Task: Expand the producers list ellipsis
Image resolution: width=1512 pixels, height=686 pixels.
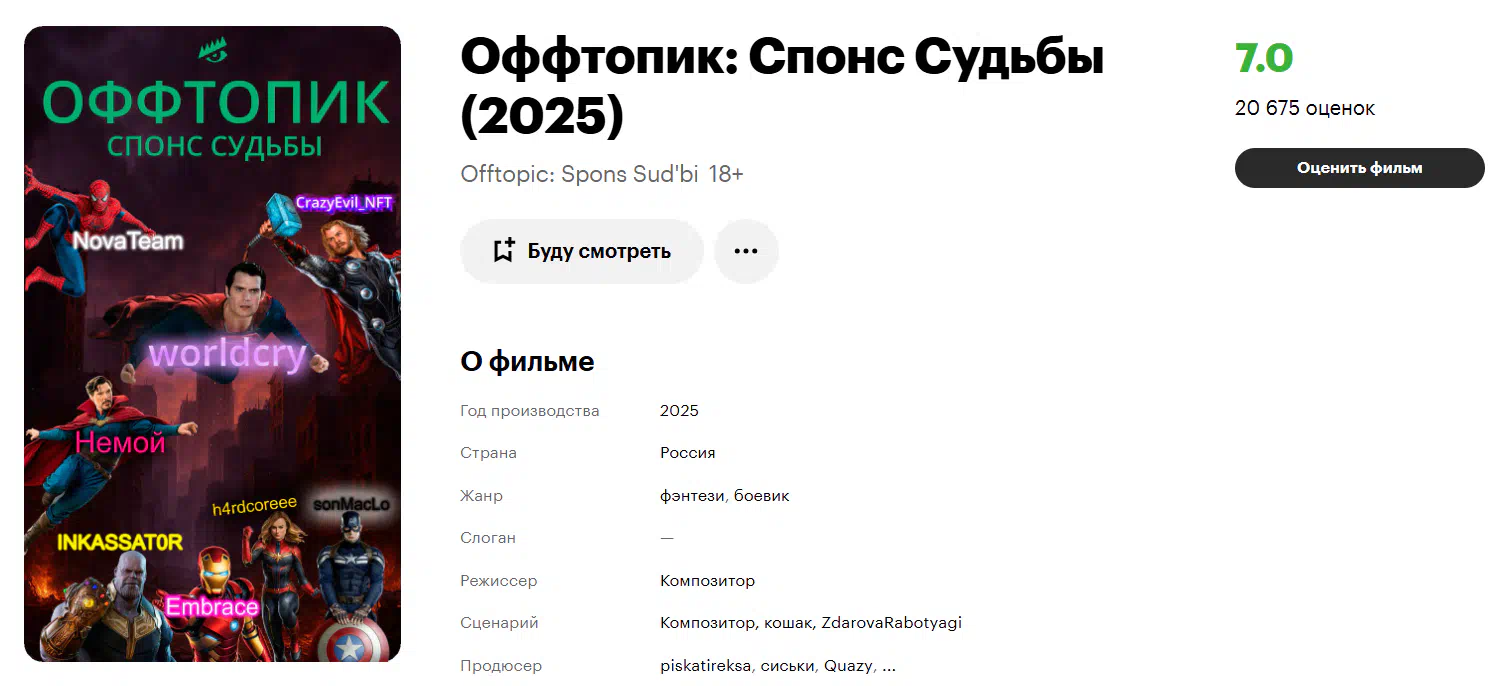Action: [889, 666]
